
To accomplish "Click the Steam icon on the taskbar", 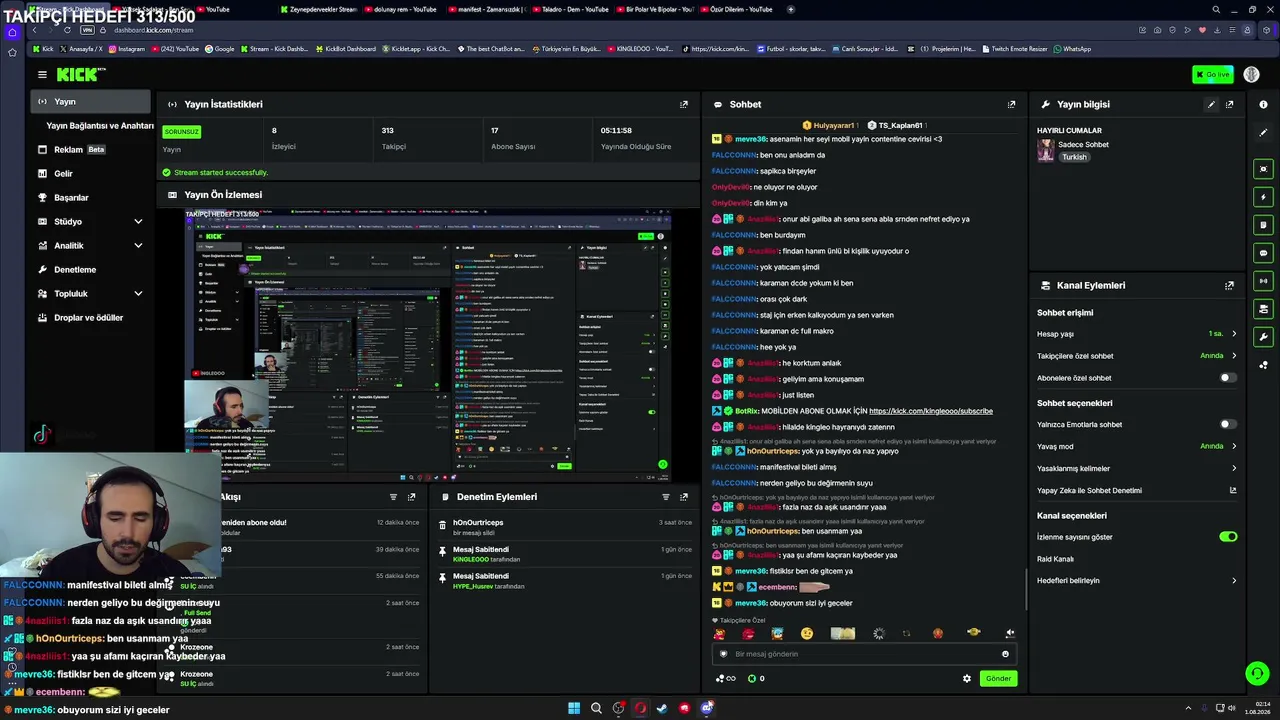I will click(662, 708).
